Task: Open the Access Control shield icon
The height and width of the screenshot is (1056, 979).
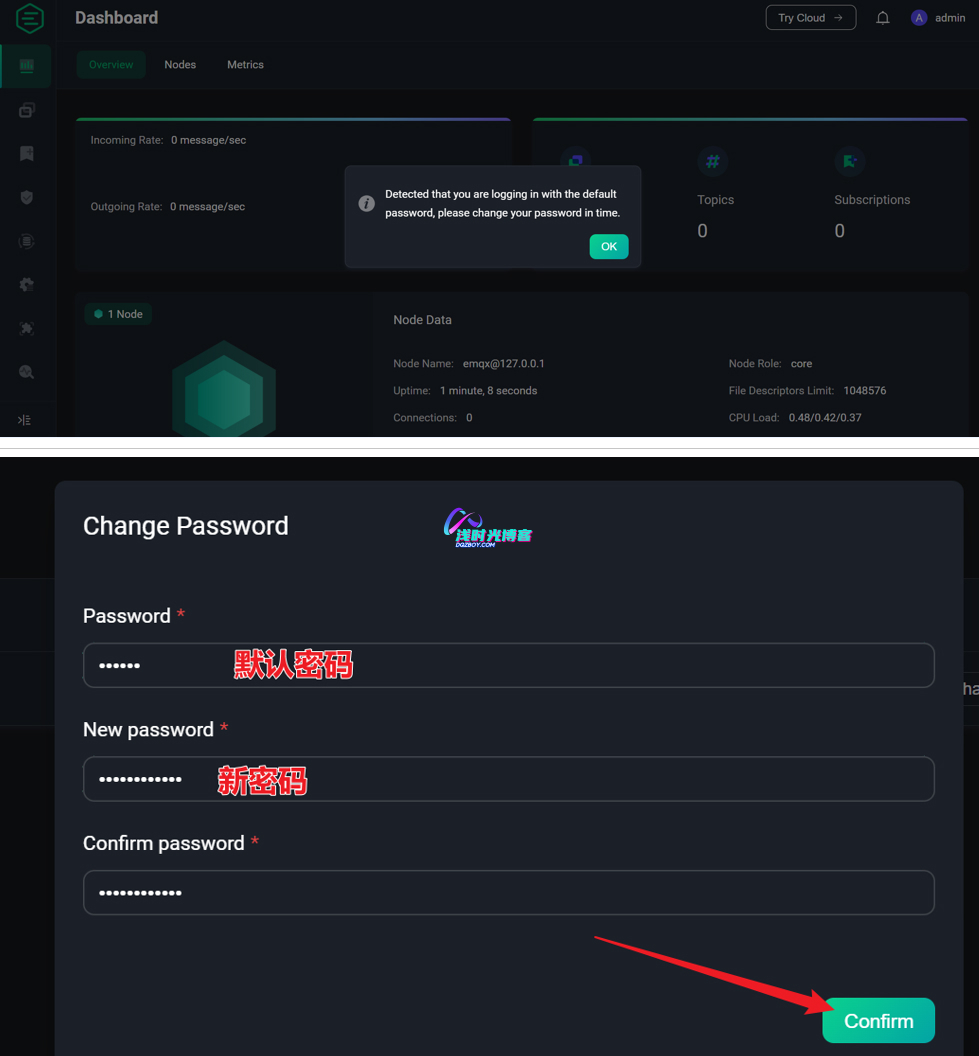Action: pyautogui.click(x=27, y=197)
